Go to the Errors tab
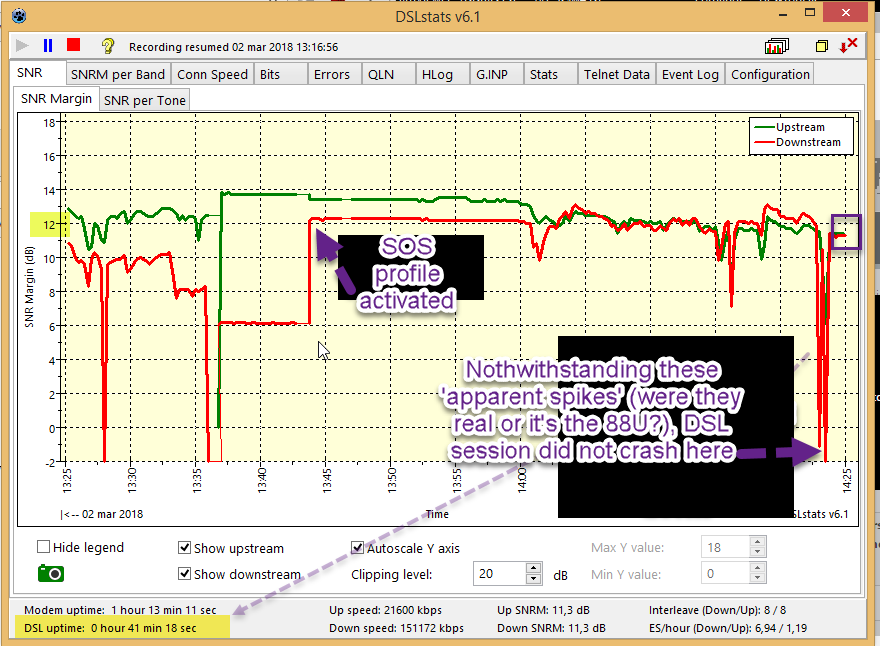 point(333,75)
